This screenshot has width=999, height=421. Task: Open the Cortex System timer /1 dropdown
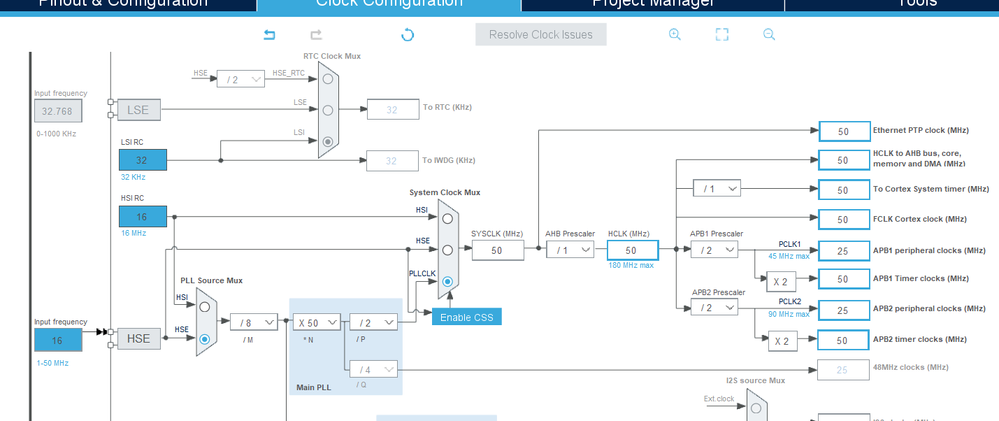[717, 189]
